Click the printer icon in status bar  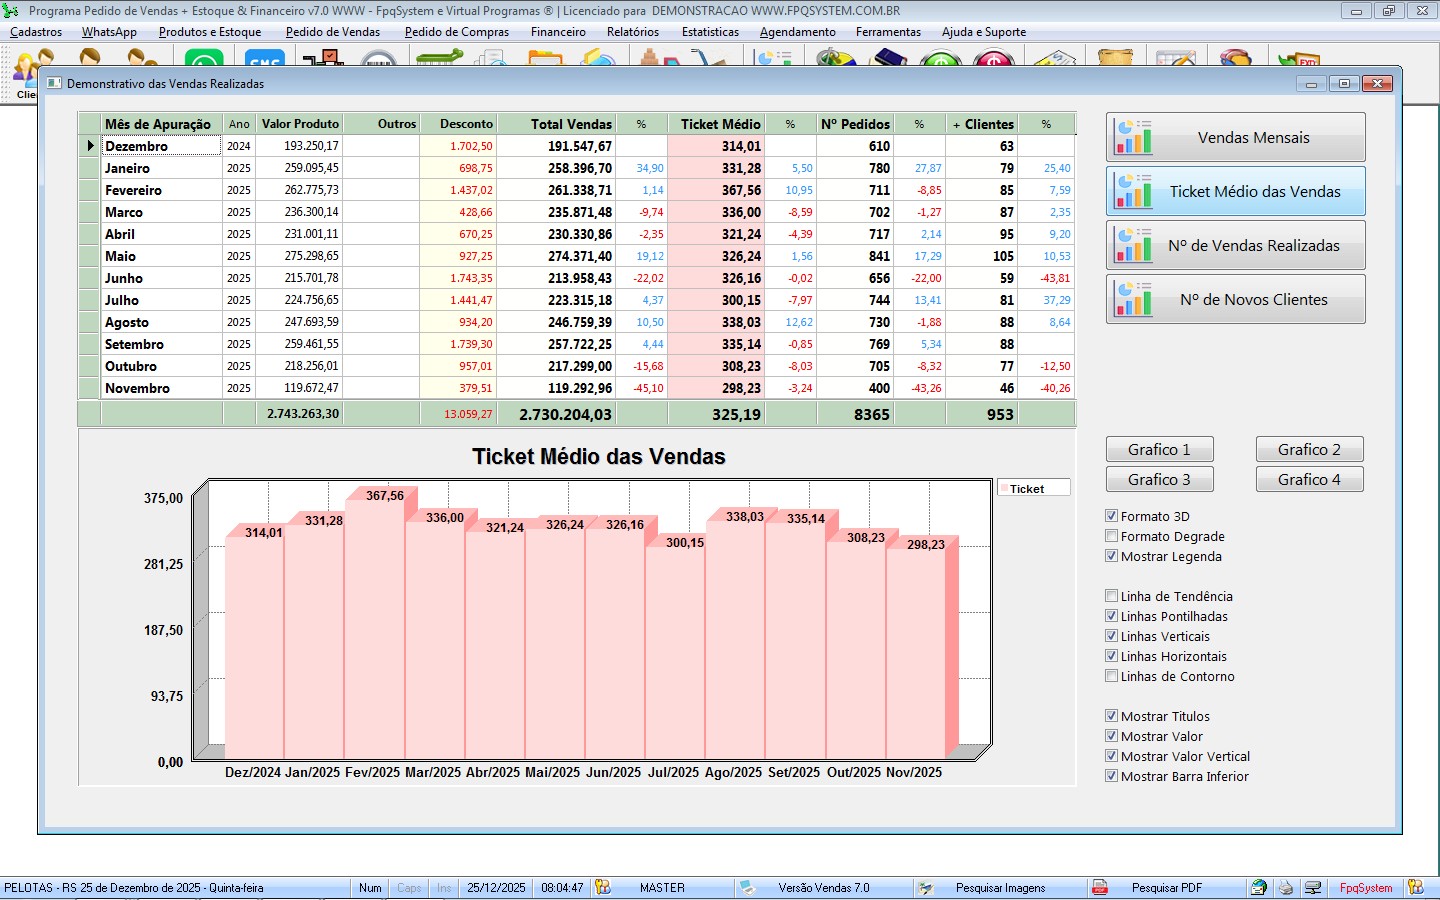coord(1286,887)
